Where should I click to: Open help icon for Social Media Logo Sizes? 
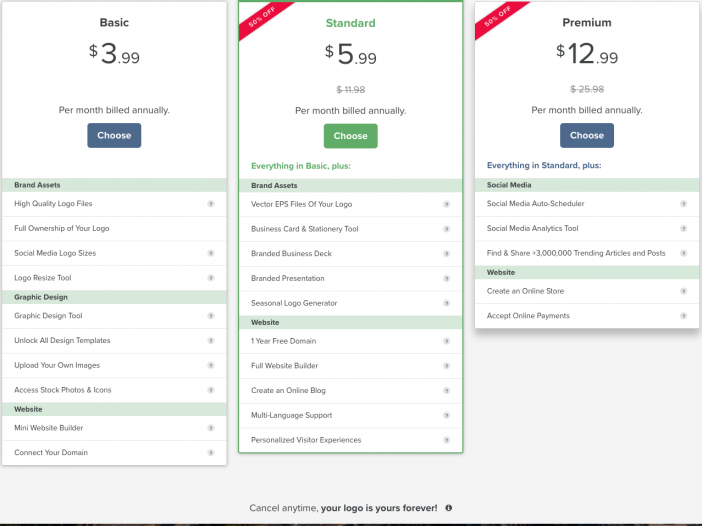coord(210,253)
